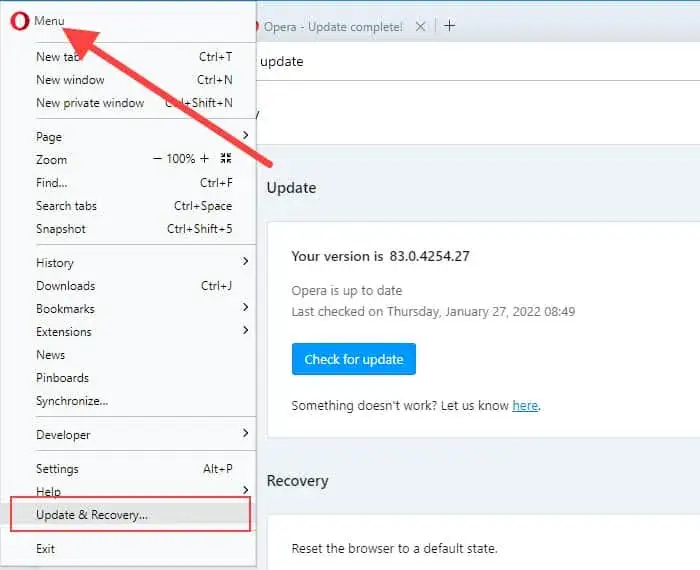Click the 'Opera is up to date' text
Viewport: 700px width, 570px height.
[347, 291]
